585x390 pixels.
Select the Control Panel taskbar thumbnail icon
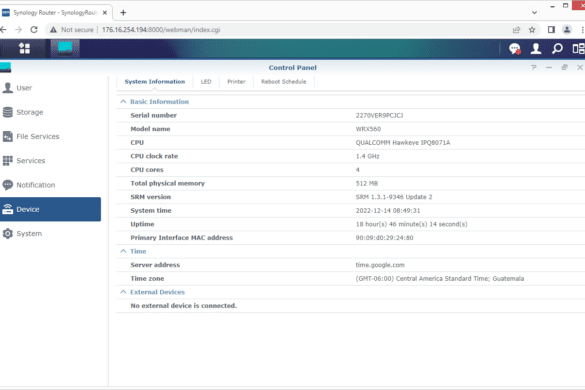pos(65,49)
